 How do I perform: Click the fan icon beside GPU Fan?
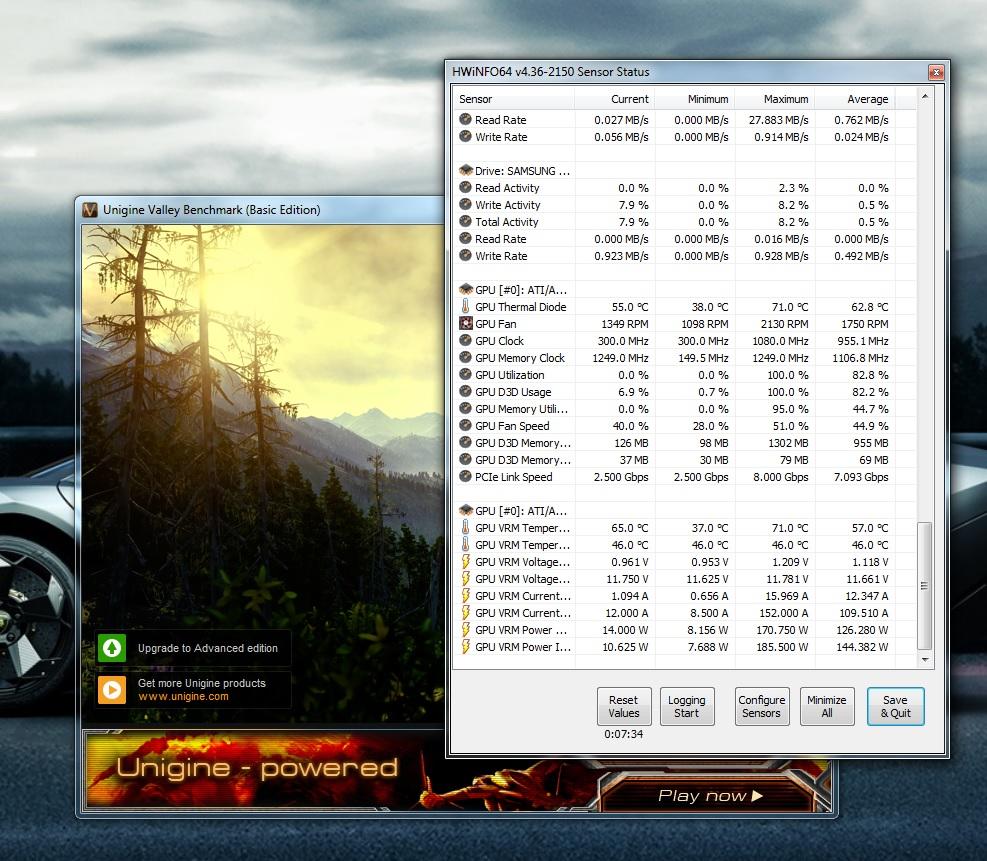point(466,324)
